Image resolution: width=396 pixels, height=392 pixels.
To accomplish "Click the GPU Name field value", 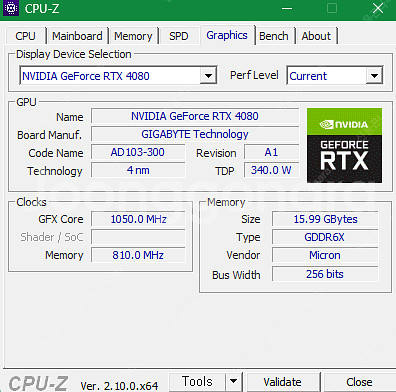I will pos(195,116).
